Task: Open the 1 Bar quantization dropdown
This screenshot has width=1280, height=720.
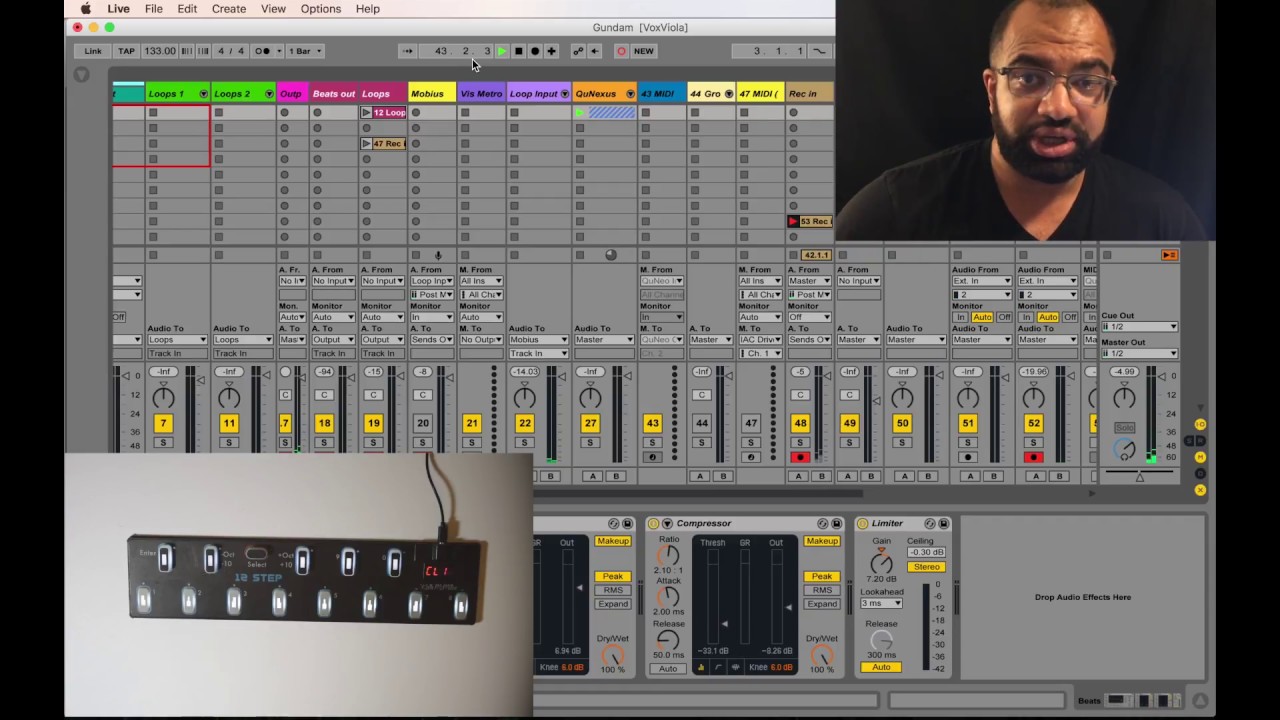Action: pyautogui.click(x=306, y=51)
